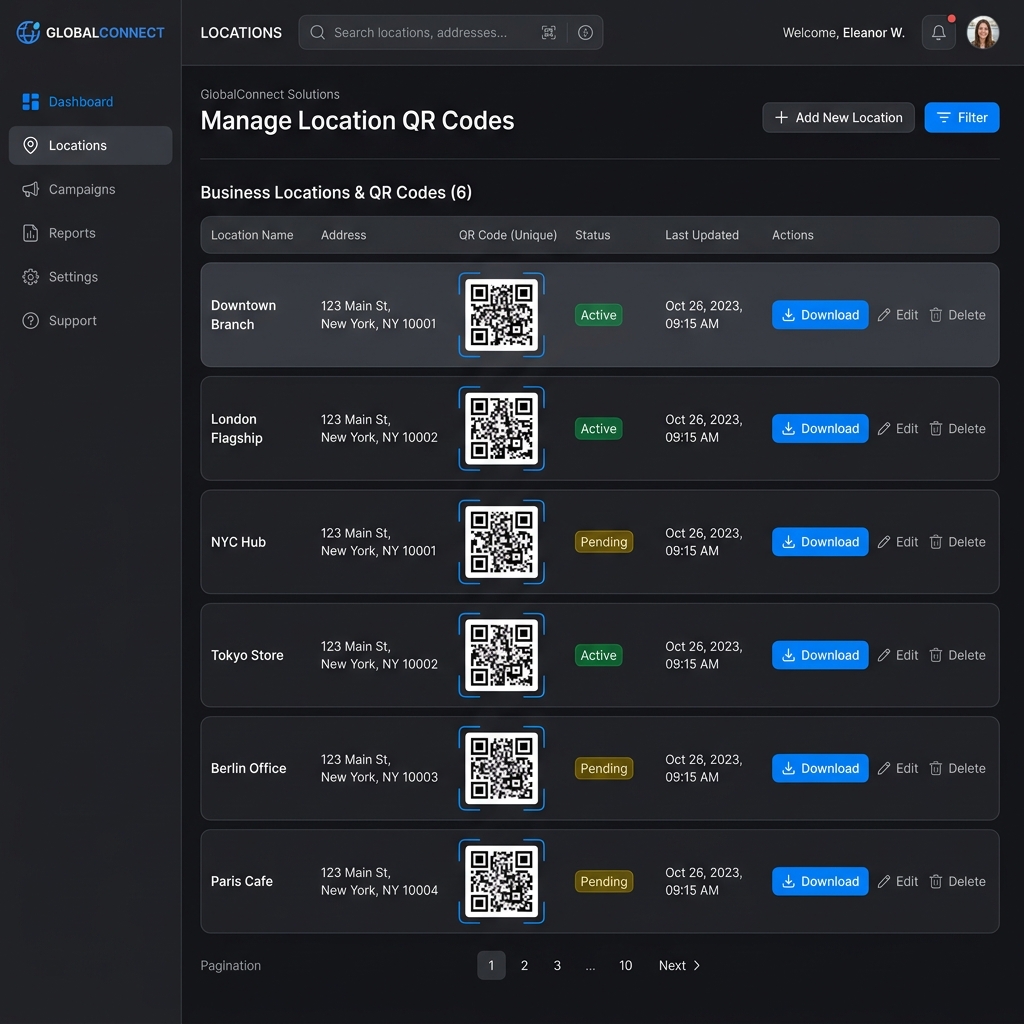Screen dimensions: 1024x1024
Task: Click the Address column header
Action: point(344,235)
